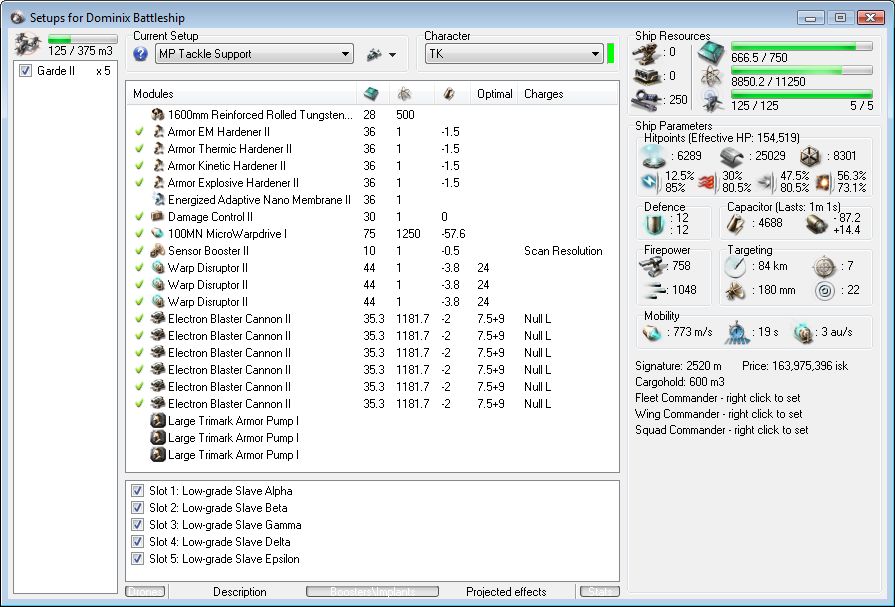Click the drone bay icon above drone list
895x607 pixels.
pos(28,43)
